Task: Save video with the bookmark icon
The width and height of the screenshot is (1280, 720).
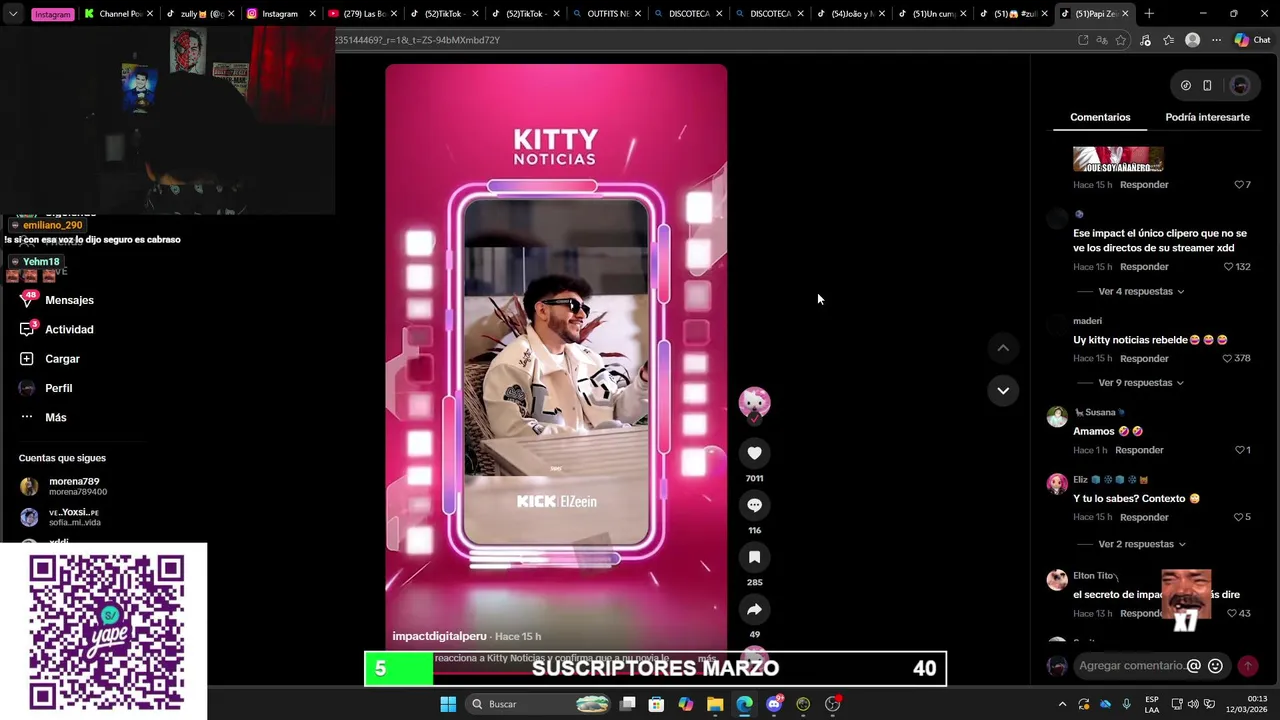Action: [x=754, y=557]
